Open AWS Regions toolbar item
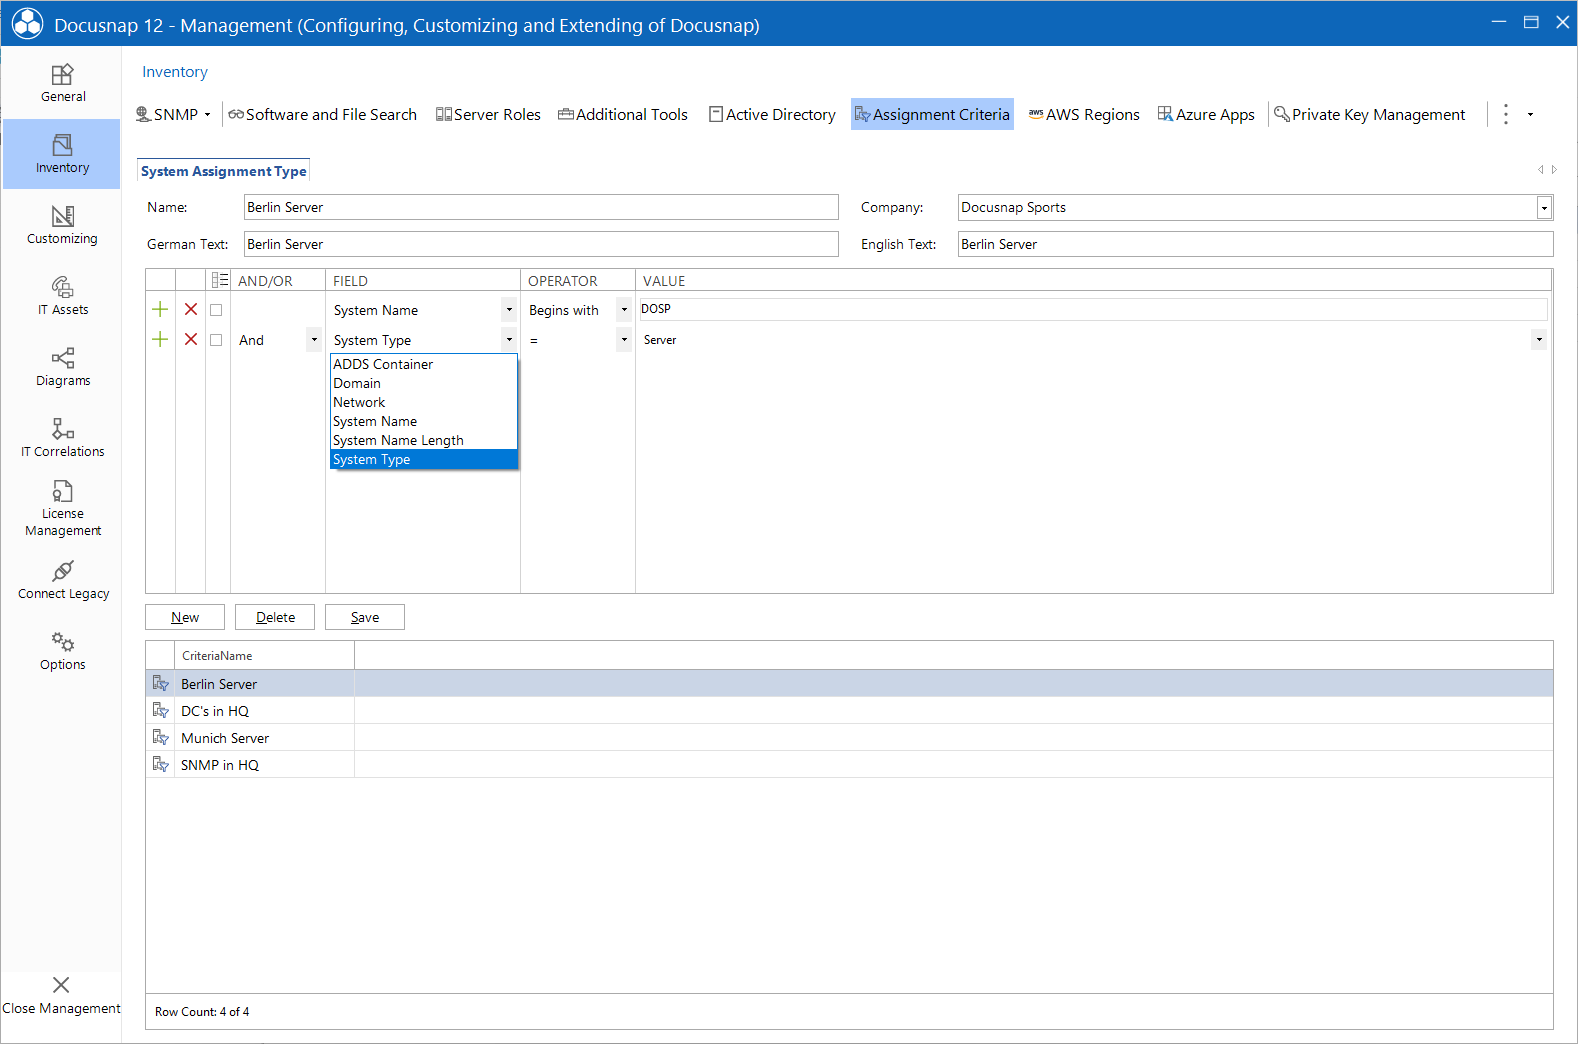 [x=1084, y=115]
